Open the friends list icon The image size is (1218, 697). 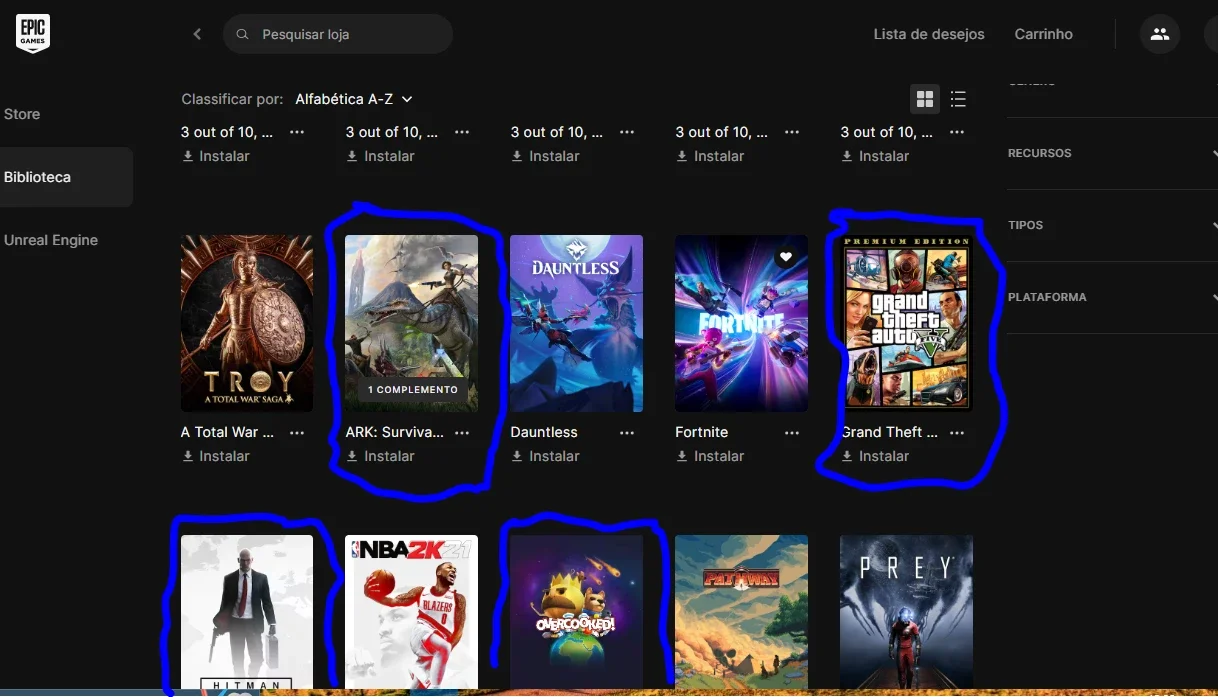[x=1160, y=34]
